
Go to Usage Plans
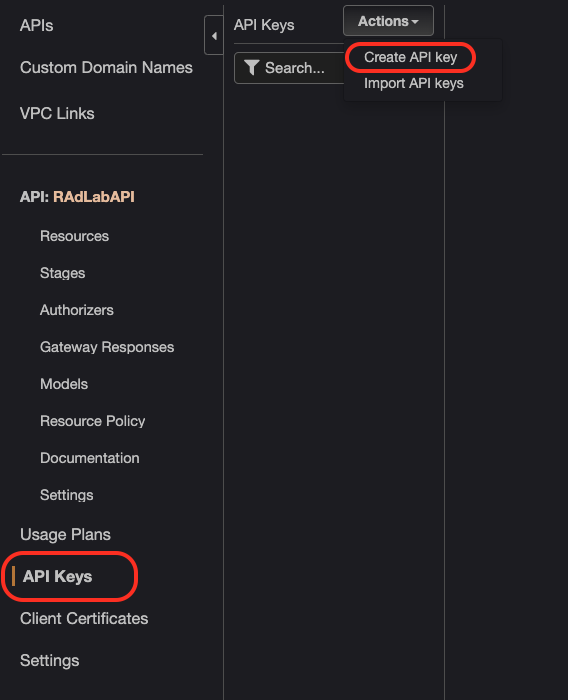pos(65,534)
